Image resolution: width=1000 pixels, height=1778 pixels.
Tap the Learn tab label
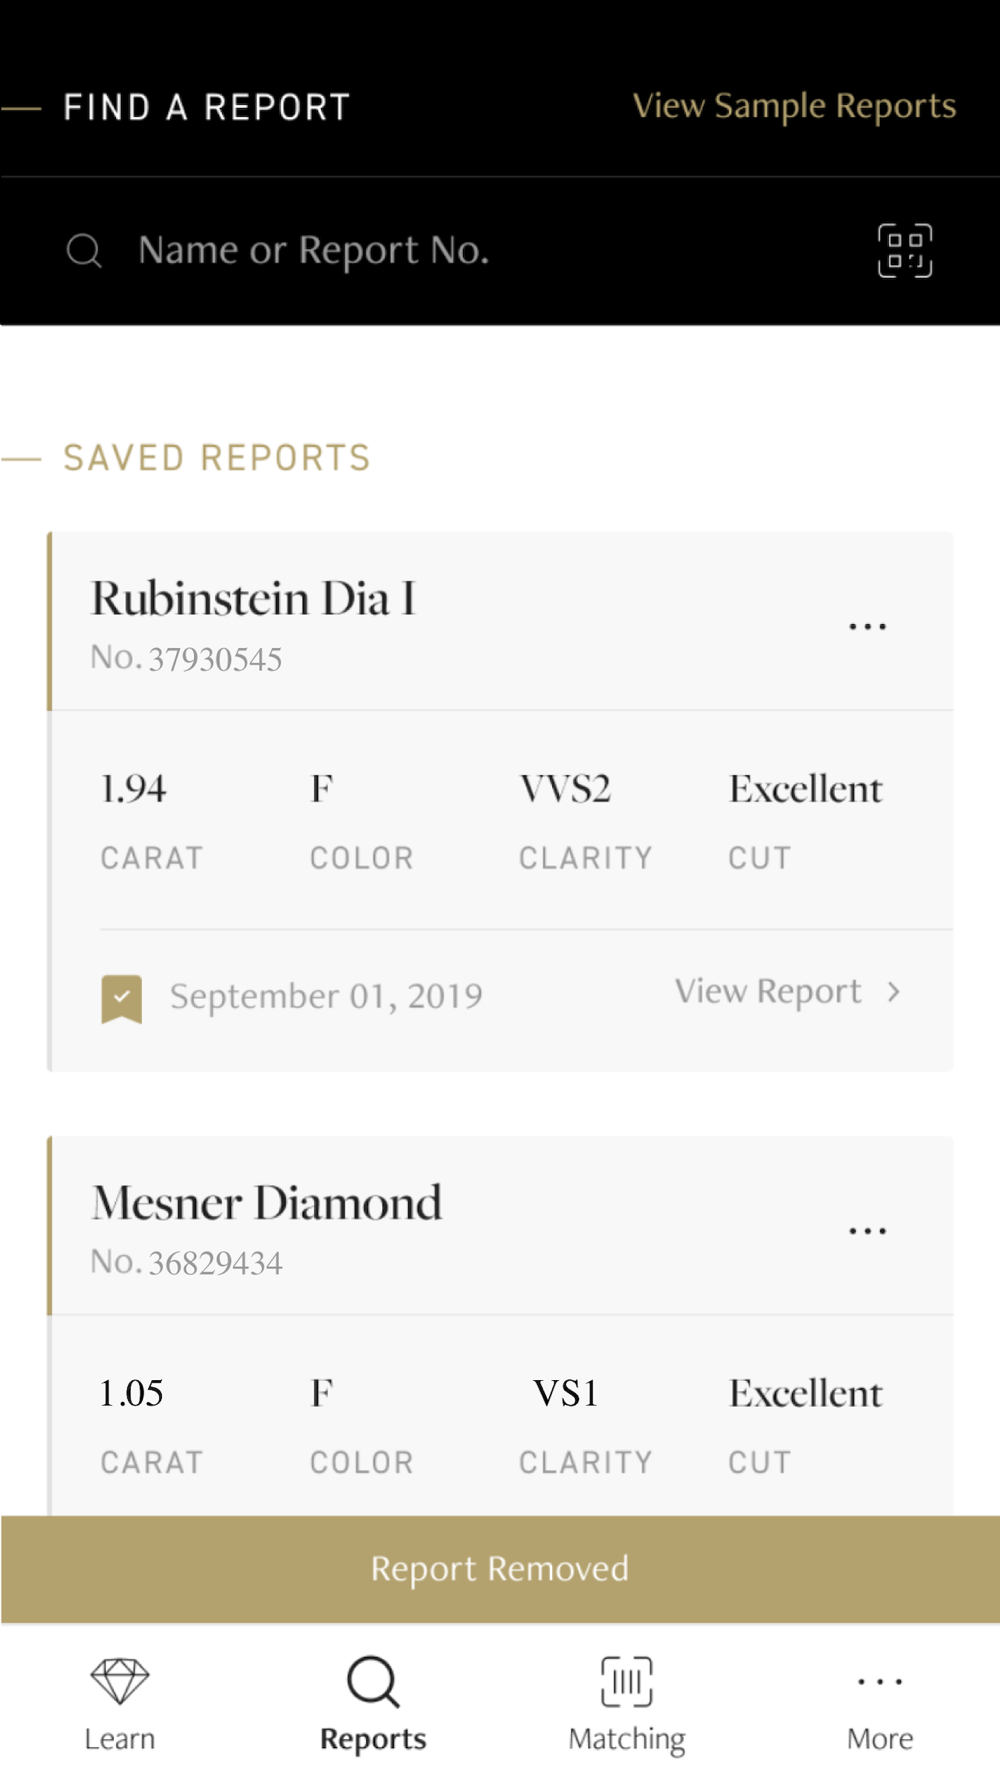tap(120, 1739)
